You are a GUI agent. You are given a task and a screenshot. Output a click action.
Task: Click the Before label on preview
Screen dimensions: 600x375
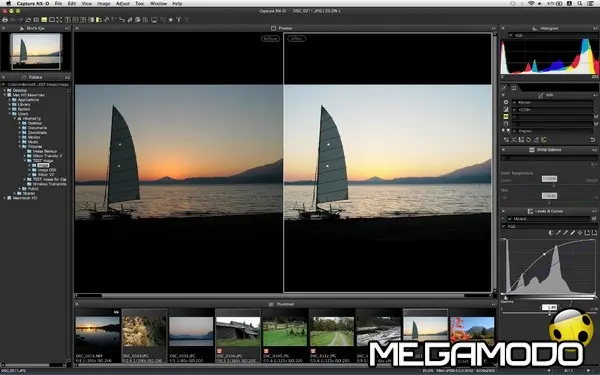click(x=270, y=38)
